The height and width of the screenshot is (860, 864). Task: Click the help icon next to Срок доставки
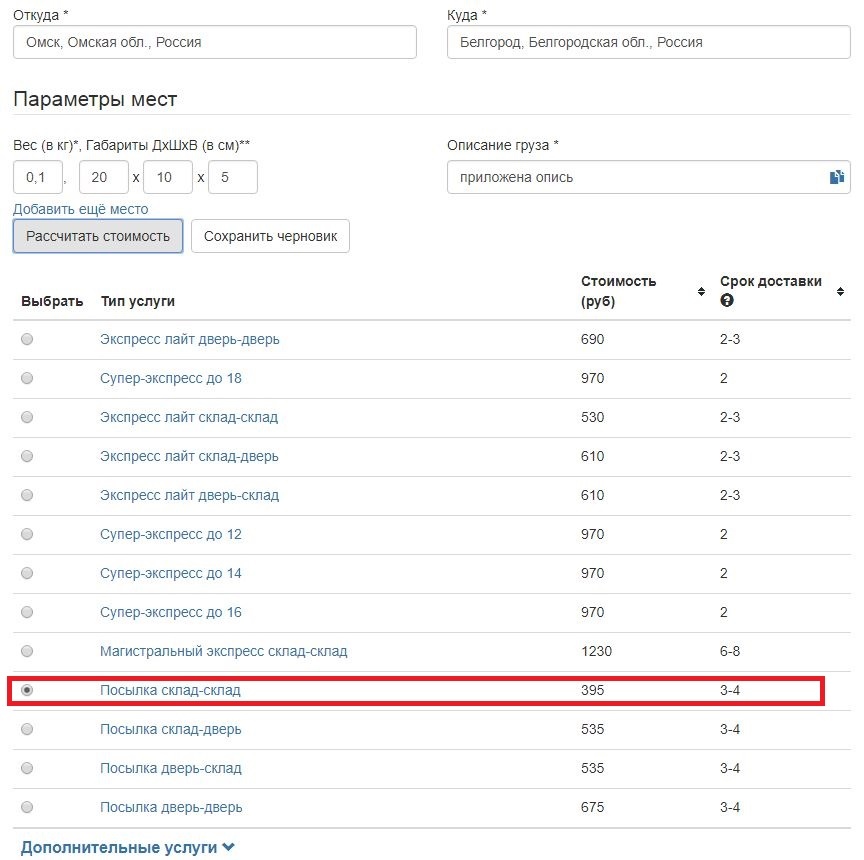(727, 300)
